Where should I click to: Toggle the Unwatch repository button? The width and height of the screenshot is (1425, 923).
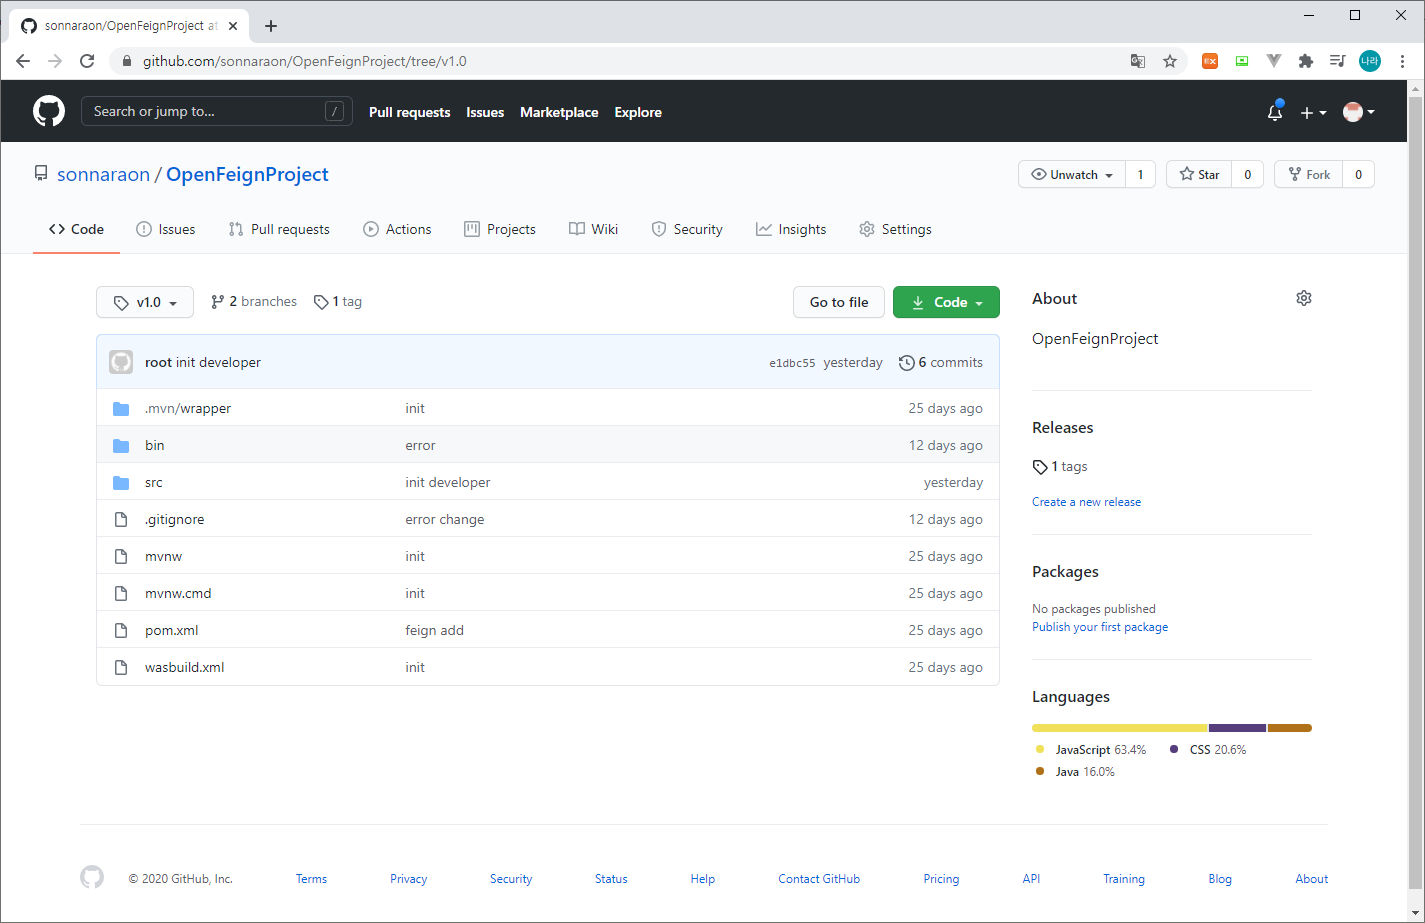tap(1072, 174)
